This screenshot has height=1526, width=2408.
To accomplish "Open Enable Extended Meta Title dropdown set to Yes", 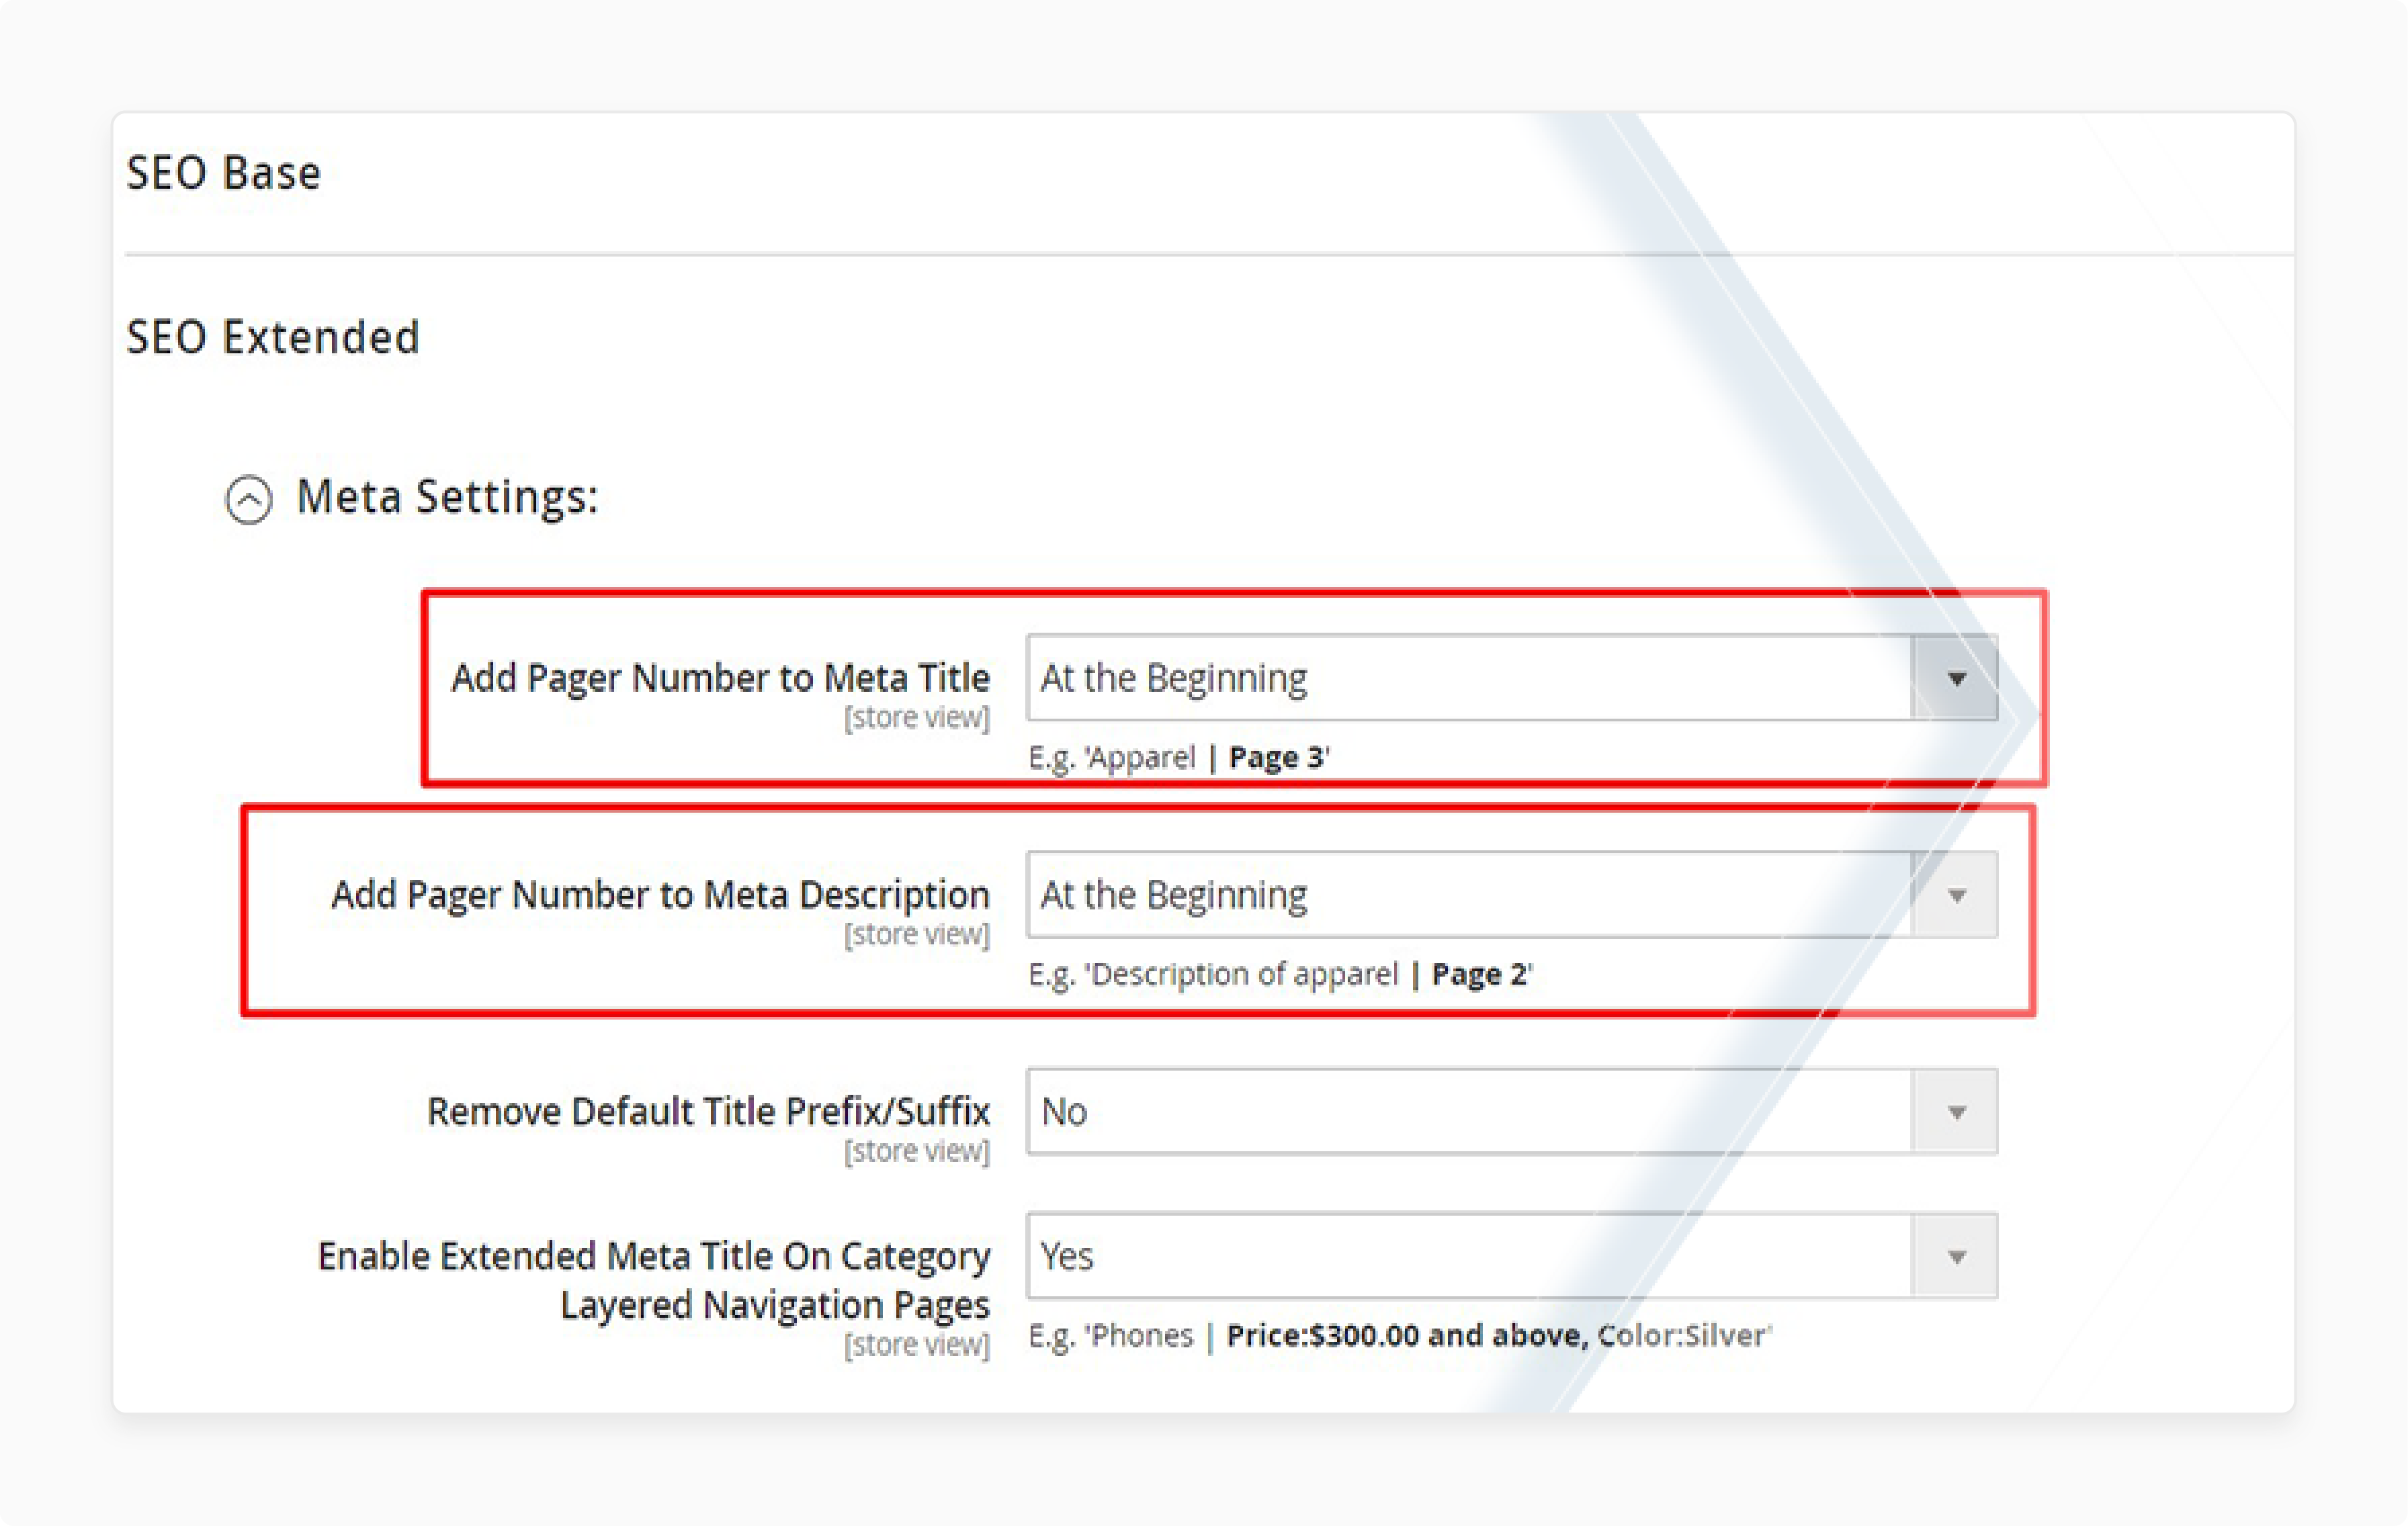I will 1511,1255.
